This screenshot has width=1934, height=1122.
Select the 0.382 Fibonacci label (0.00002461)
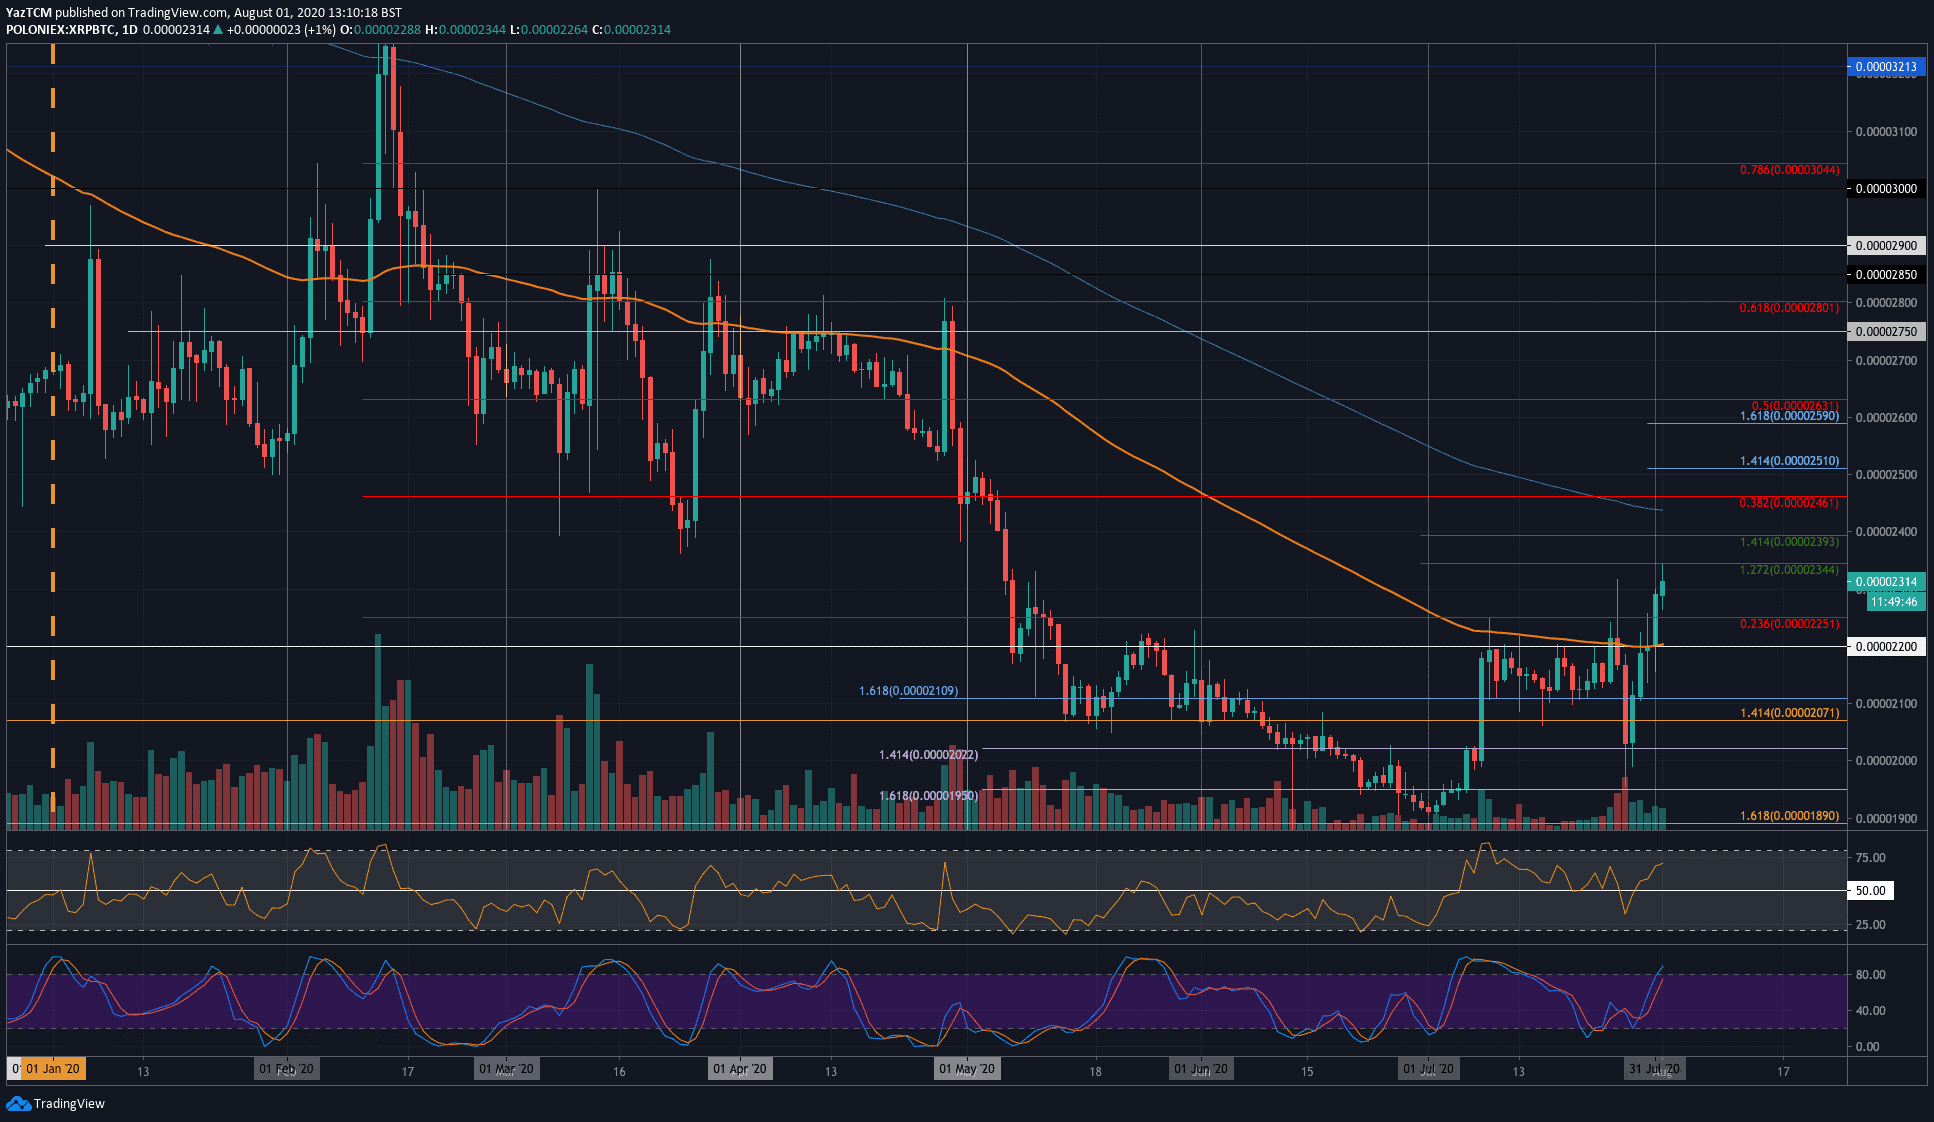coord(1789,503)
